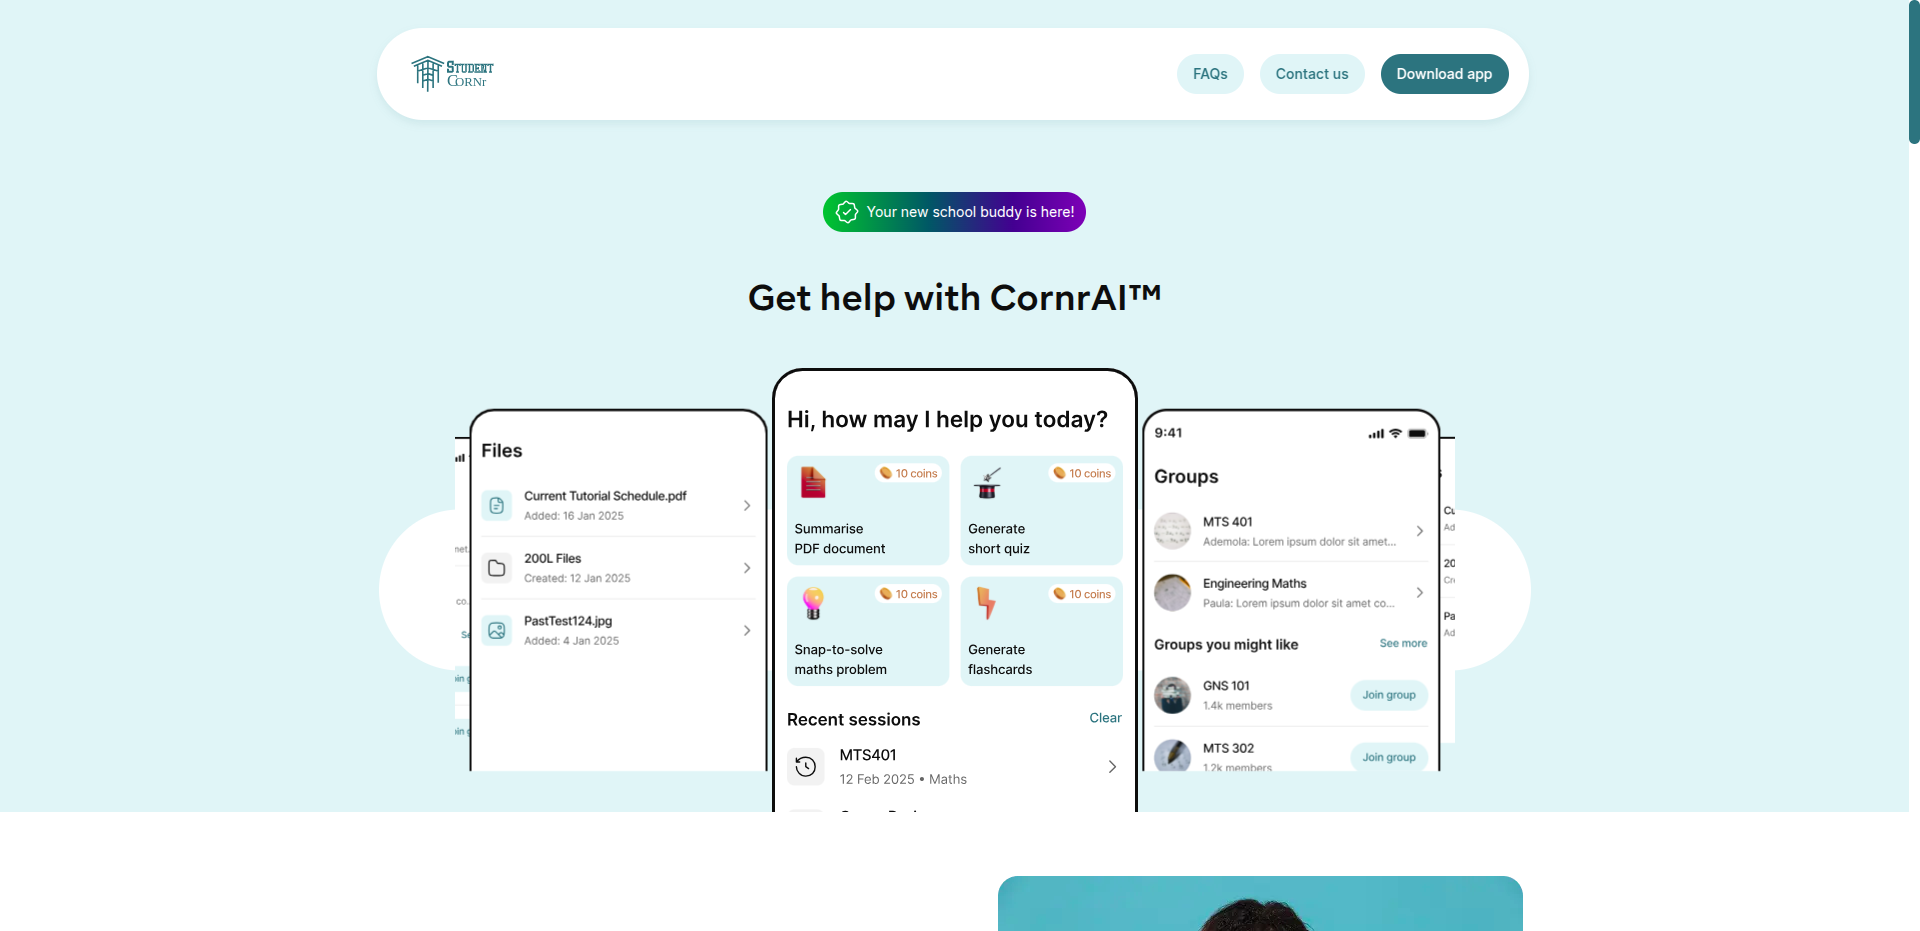
Task: Click the document icon for Current Tutorial Schedule.pdf
Action: (x=497, y=506)
